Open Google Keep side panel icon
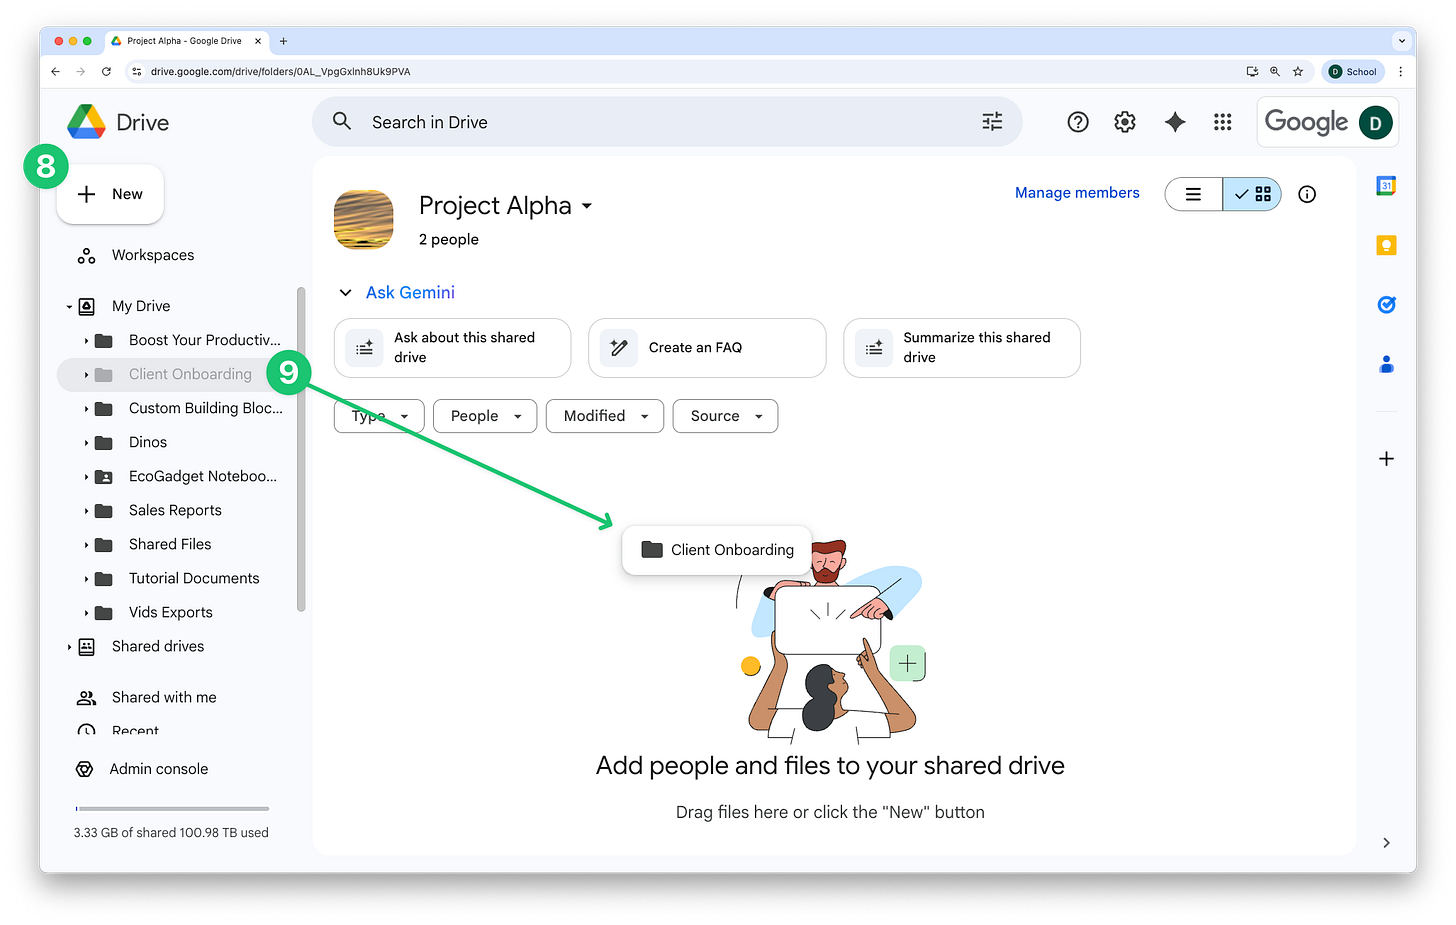1456x925 pixels. pos(1386,245)
